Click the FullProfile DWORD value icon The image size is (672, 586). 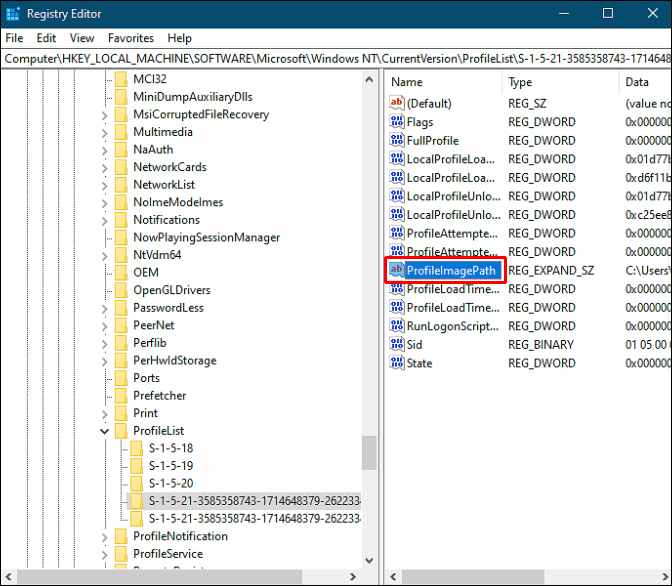(396, 140)
